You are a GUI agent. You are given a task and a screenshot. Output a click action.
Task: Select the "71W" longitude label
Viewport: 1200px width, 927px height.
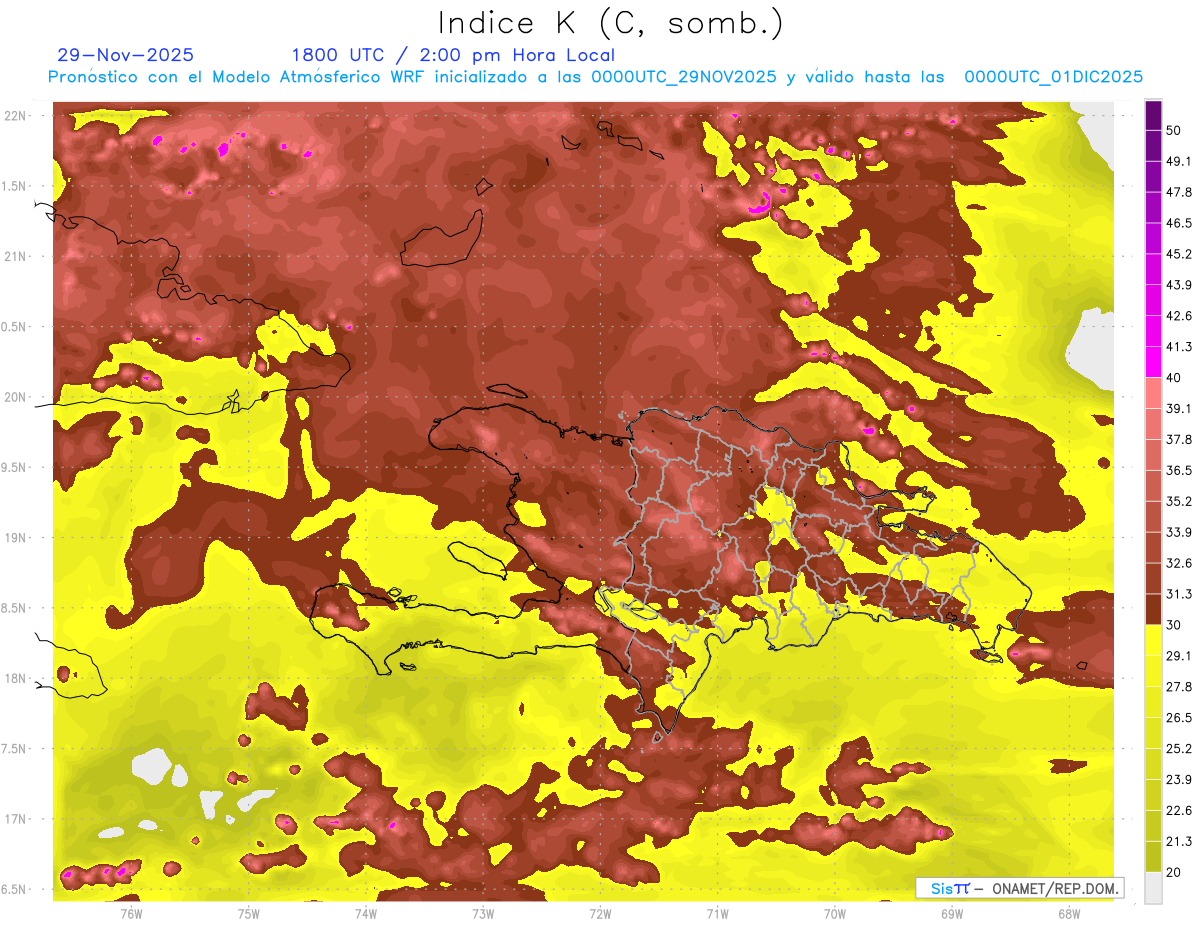point(717,913)
